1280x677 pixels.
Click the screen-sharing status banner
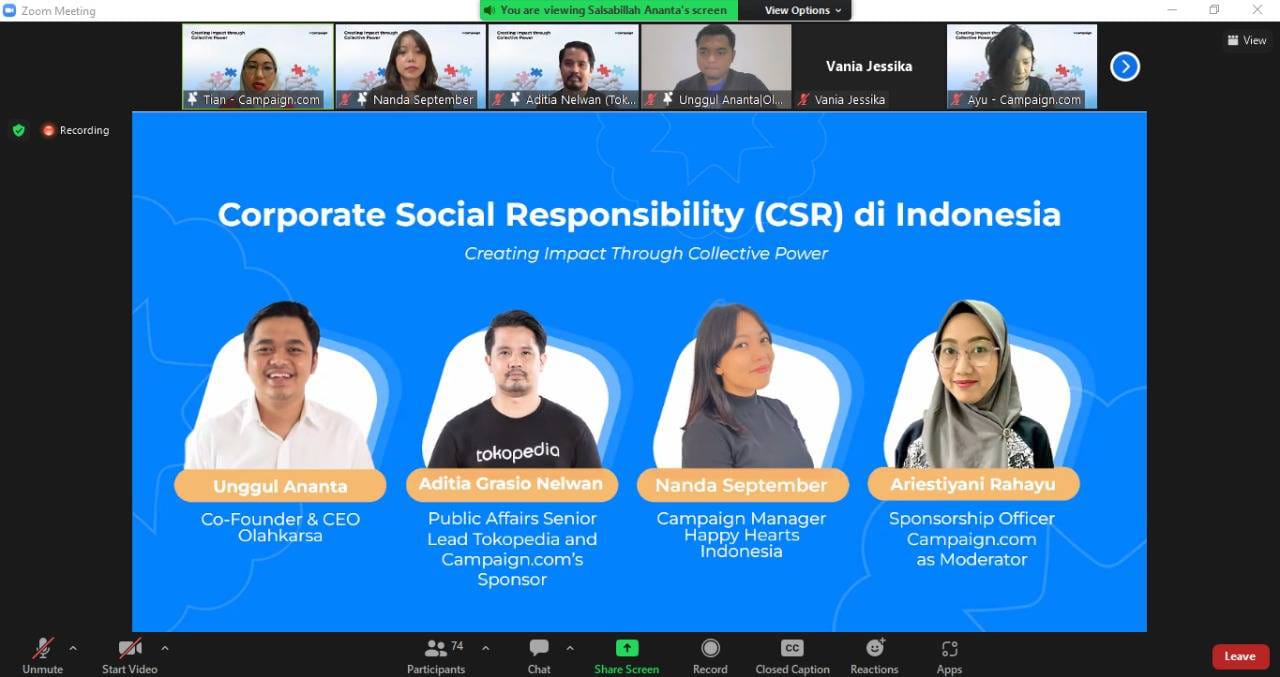[608, 10]
